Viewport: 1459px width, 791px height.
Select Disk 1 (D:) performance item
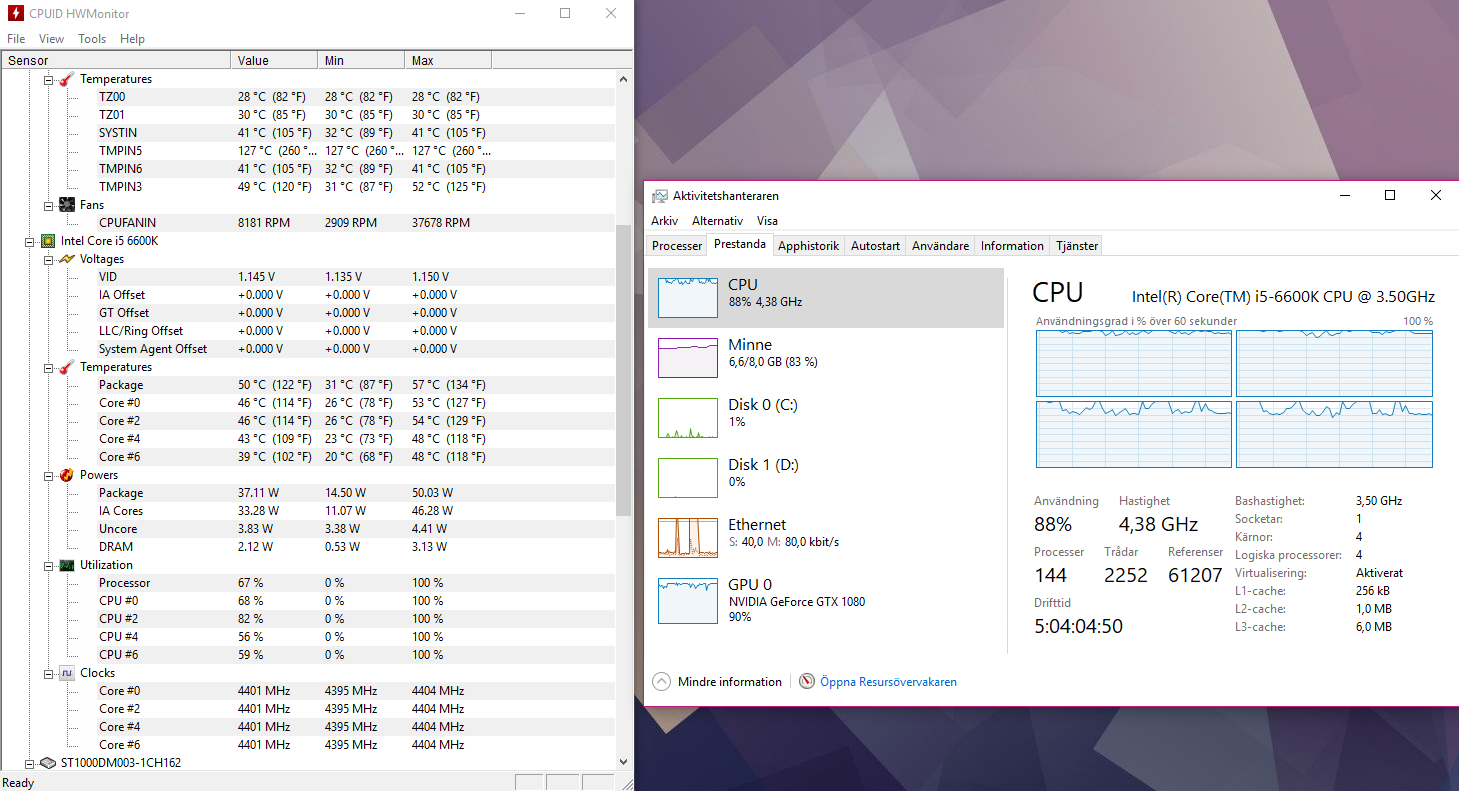point(826,478)
